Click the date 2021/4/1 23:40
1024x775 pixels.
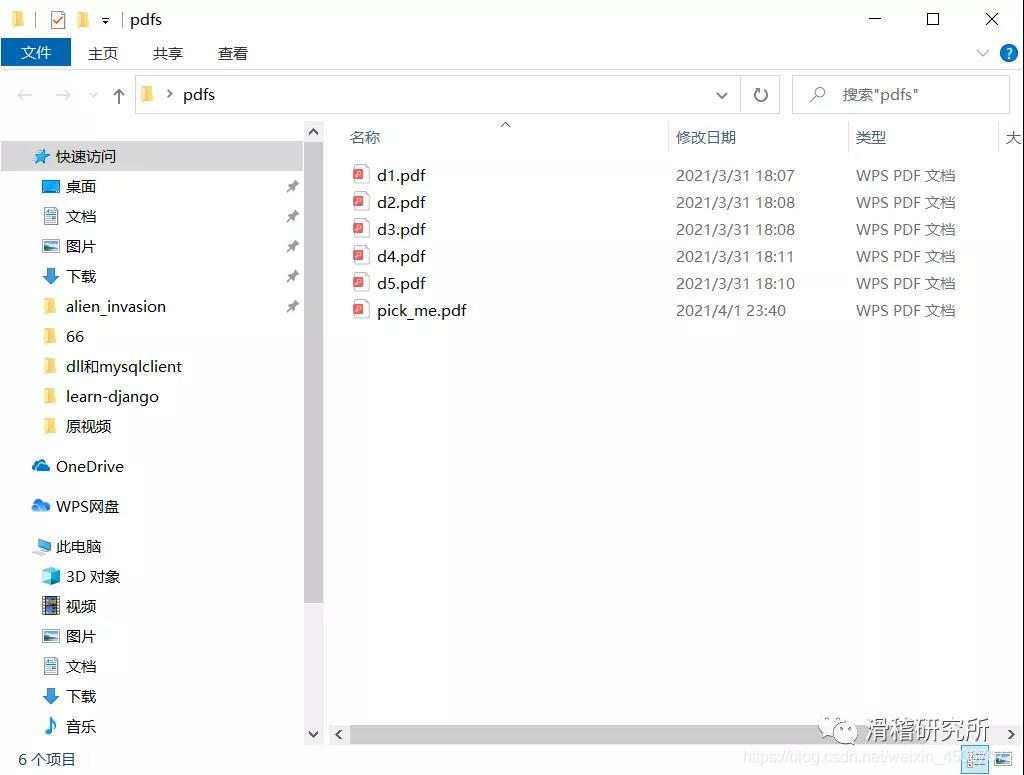tap(731, 310)
